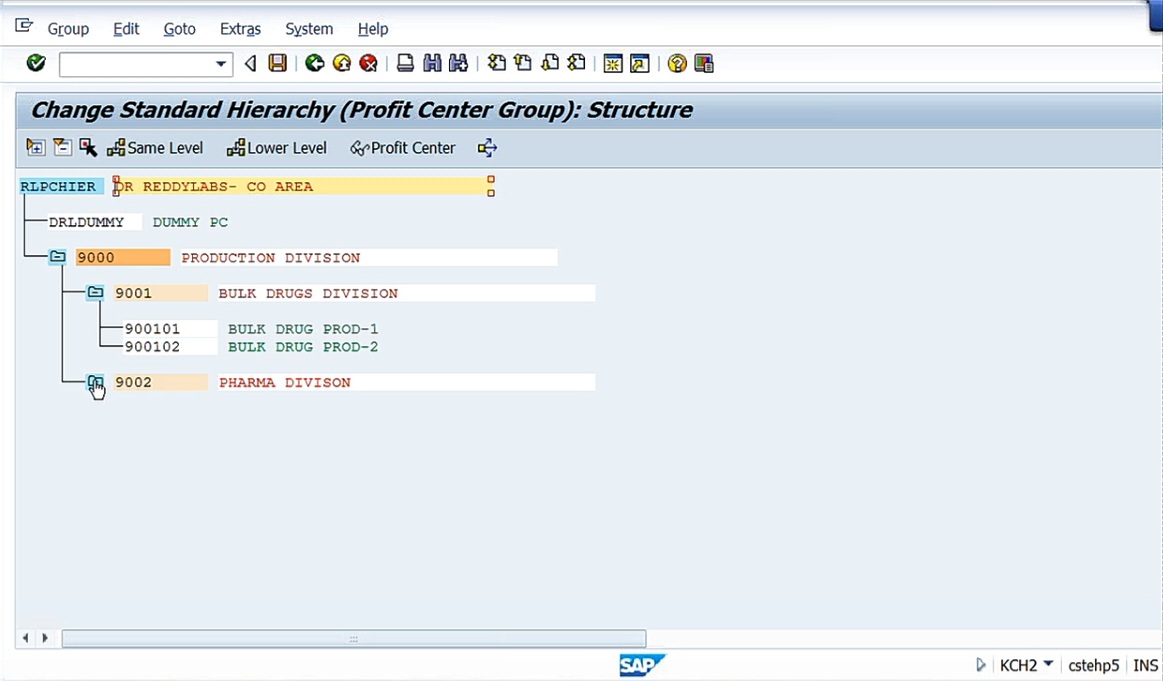
Task: Click the horizontal scrollbar thumb
Action: pyautogui.click(x=354, y=638)
